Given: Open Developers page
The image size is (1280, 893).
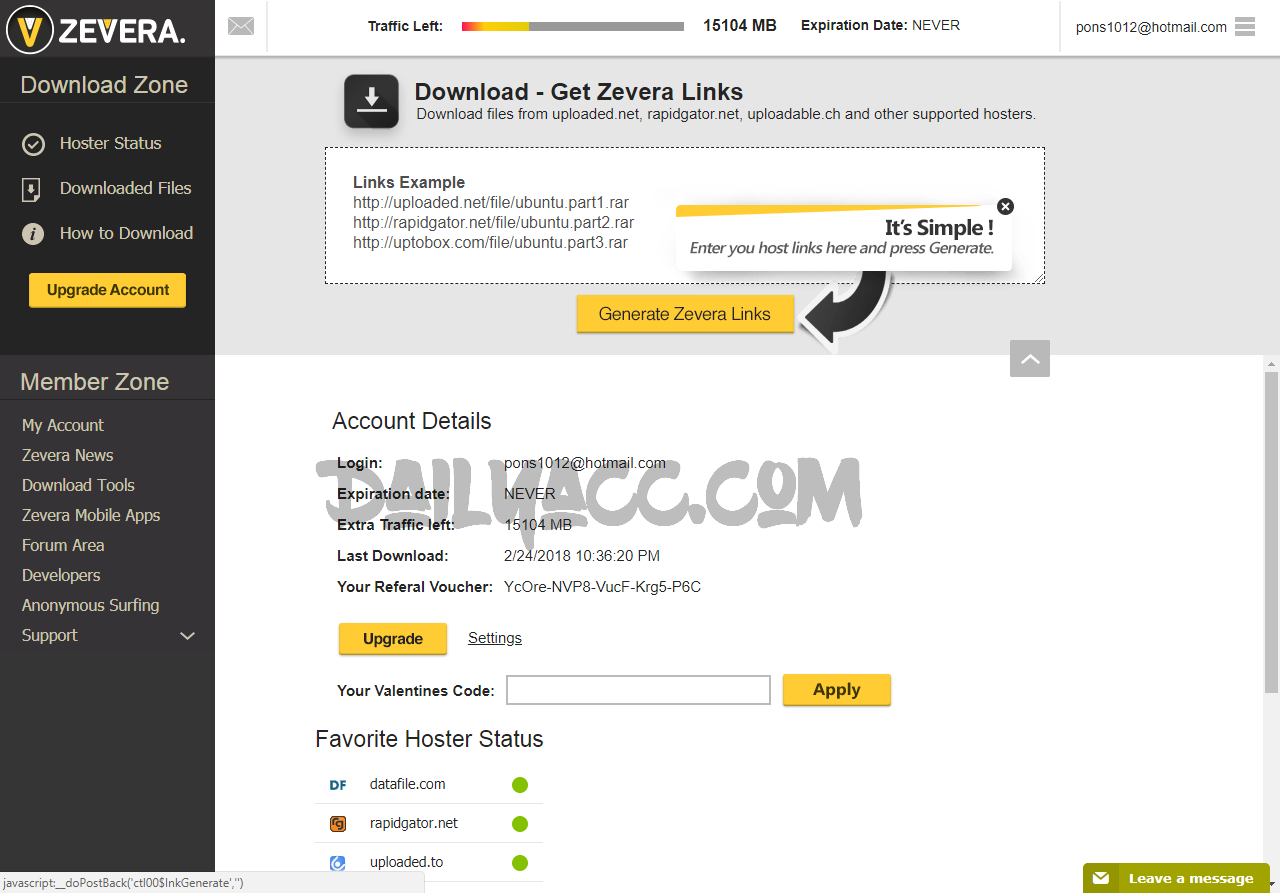Looking at the screenshot, I should (x=61, y=575).
